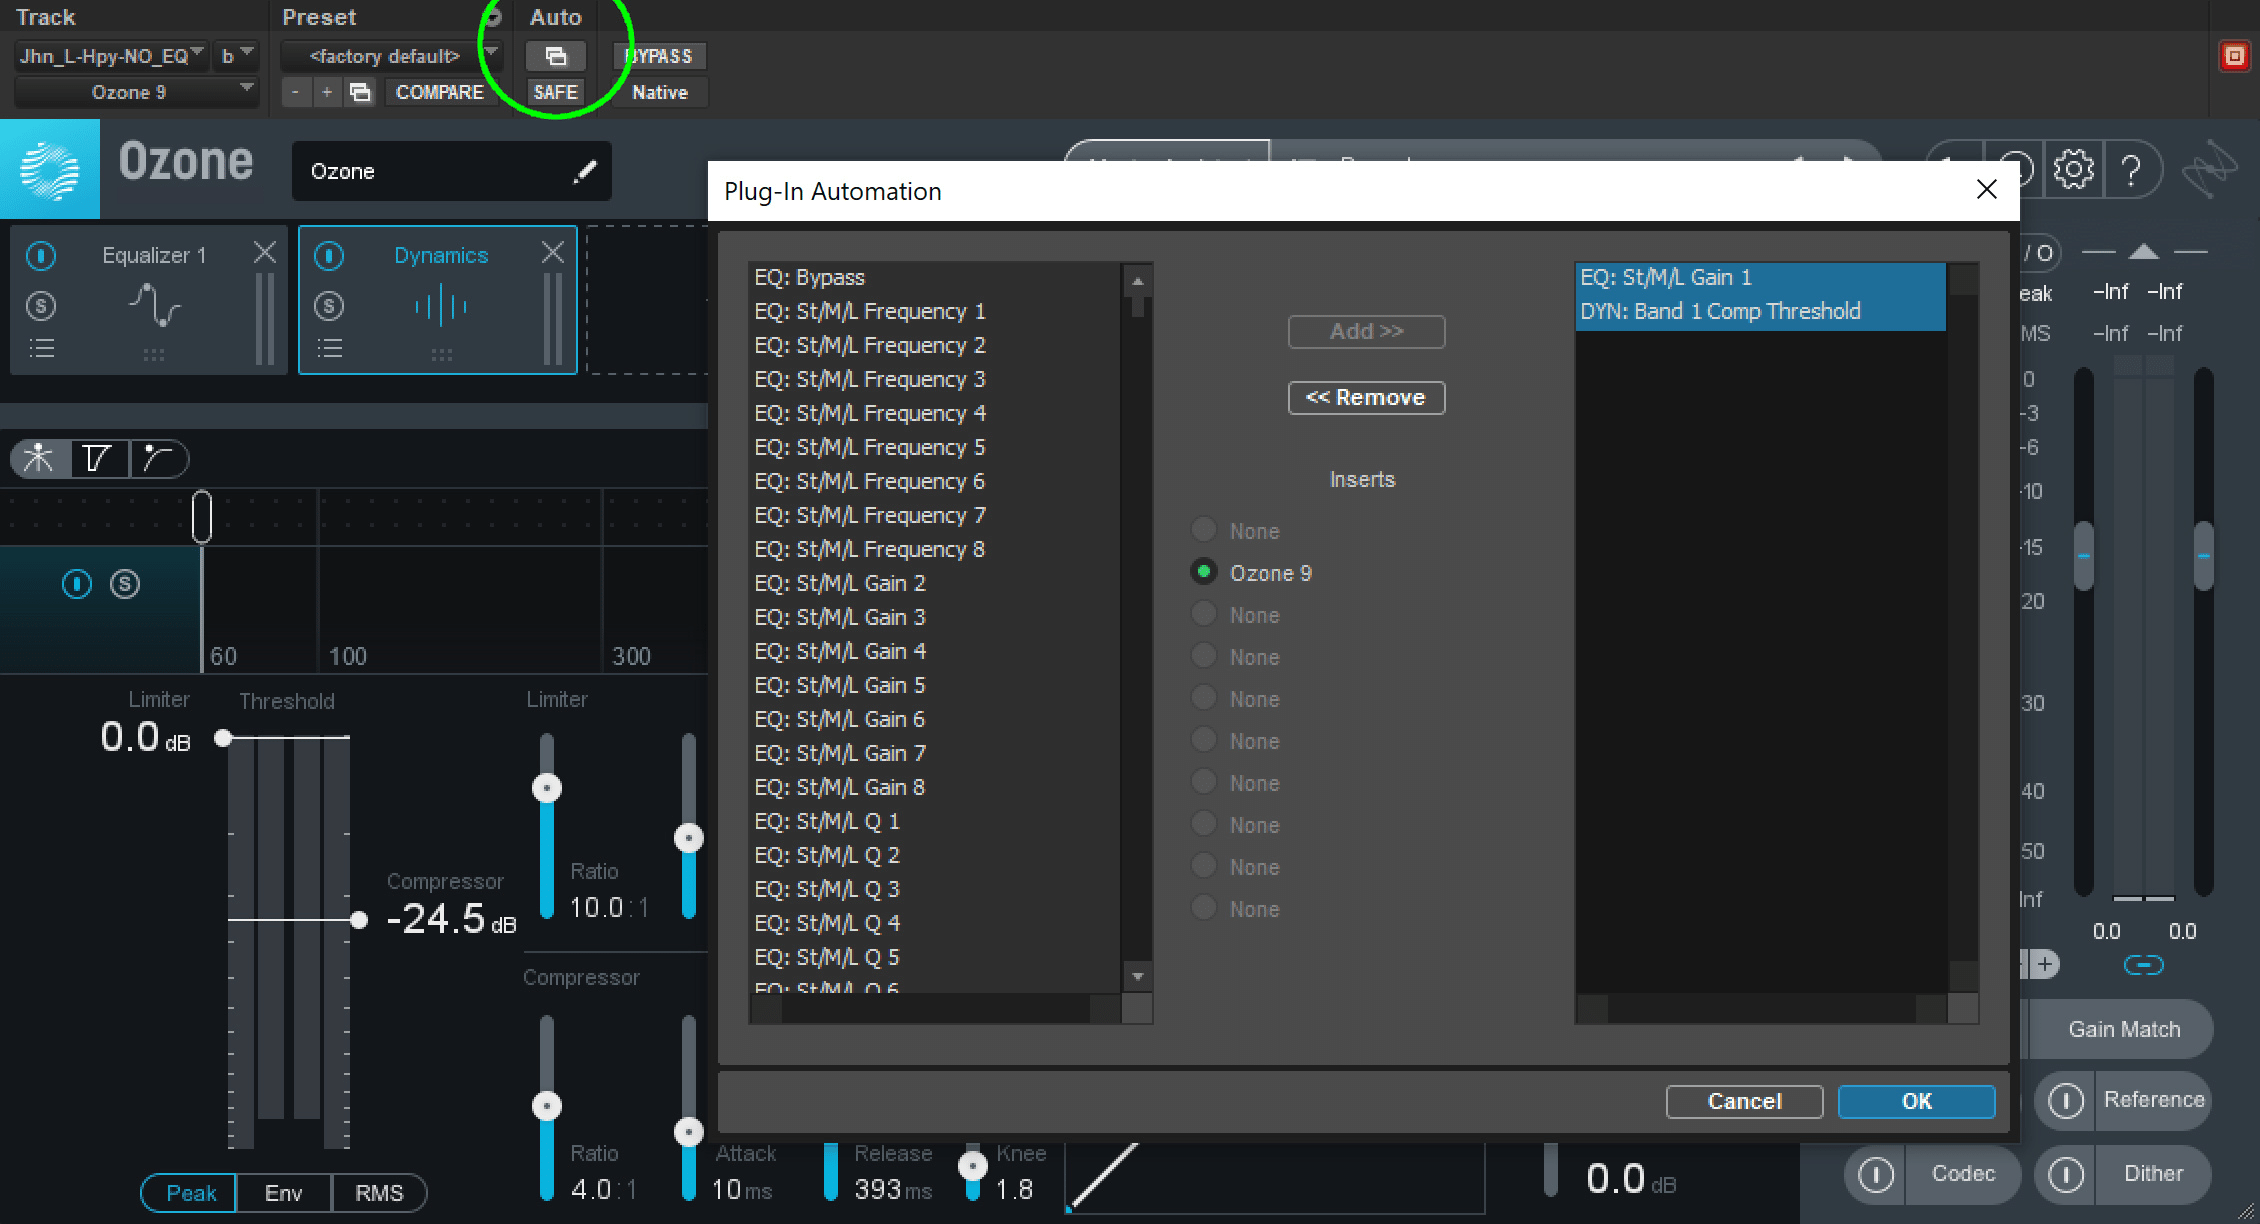Toggle Reference power button

pos(2066,1100)
